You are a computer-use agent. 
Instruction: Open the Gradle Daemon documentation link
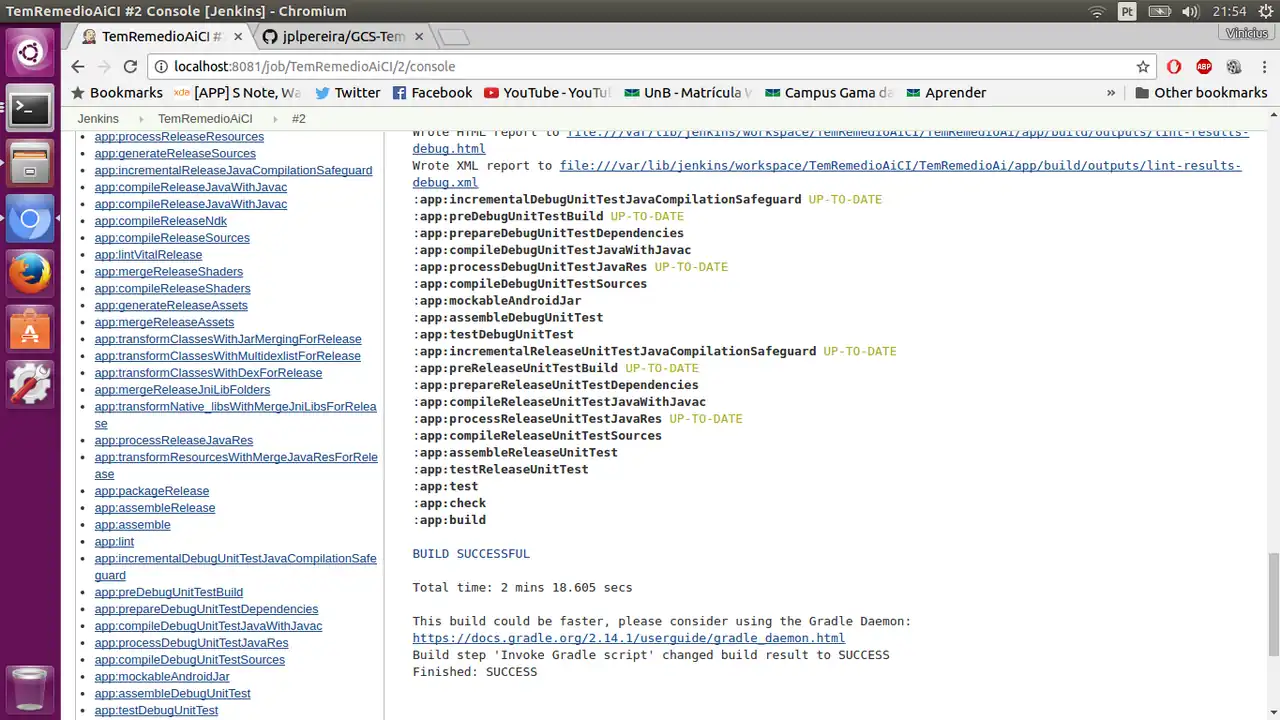tap(628, 638)
